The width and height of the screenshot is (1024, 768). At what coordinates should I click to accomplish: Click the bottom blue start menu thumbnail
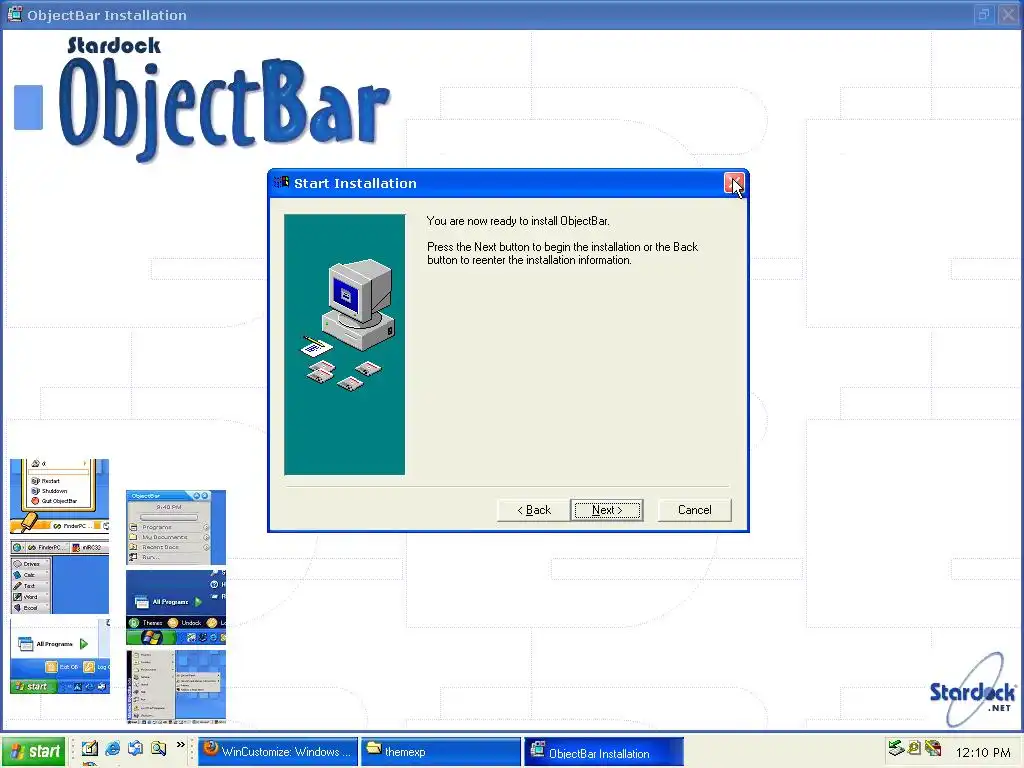click(176, 686)
